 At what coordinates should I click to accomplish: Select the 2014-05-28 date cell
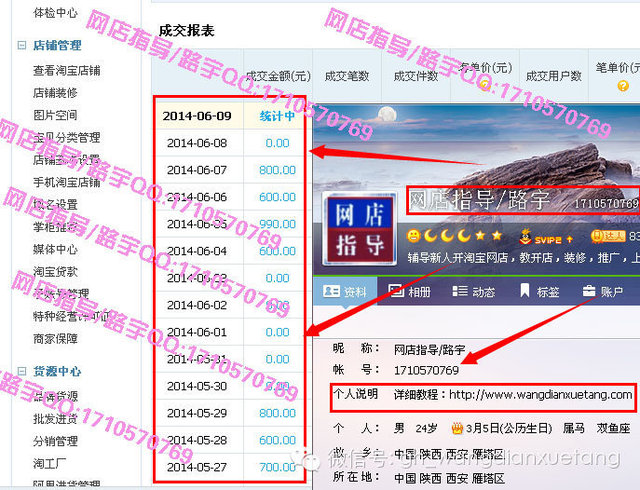tap(197, 440)
